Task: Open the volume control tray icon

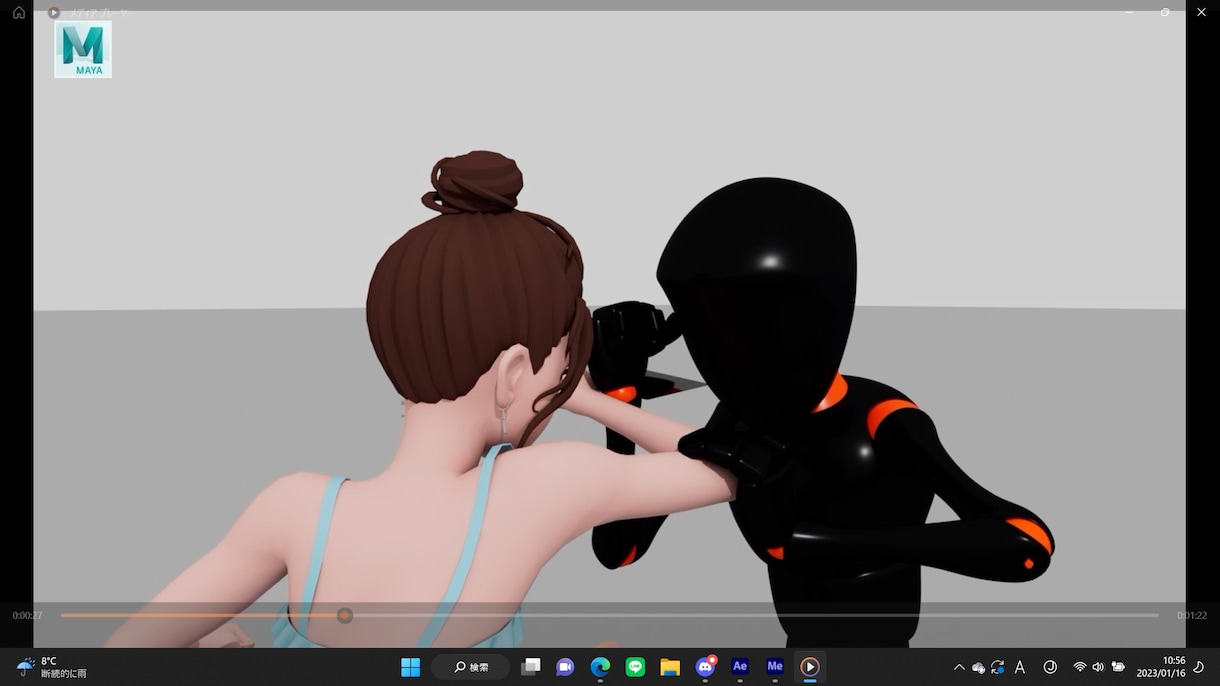Action: pos(1098,667)
